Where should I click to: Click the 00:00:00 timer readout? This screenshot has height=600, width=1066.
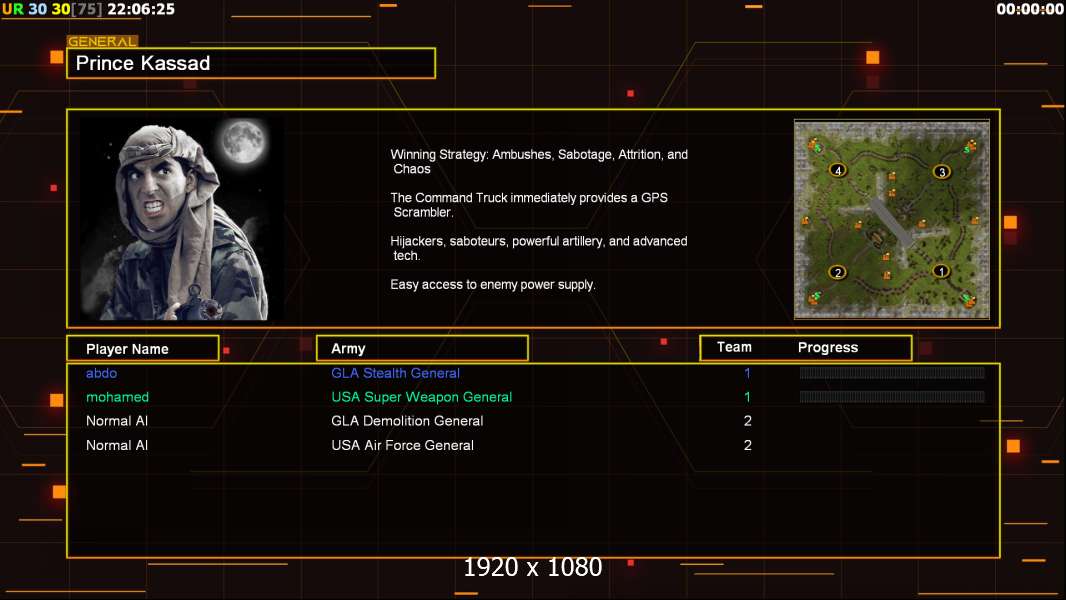1030,10
